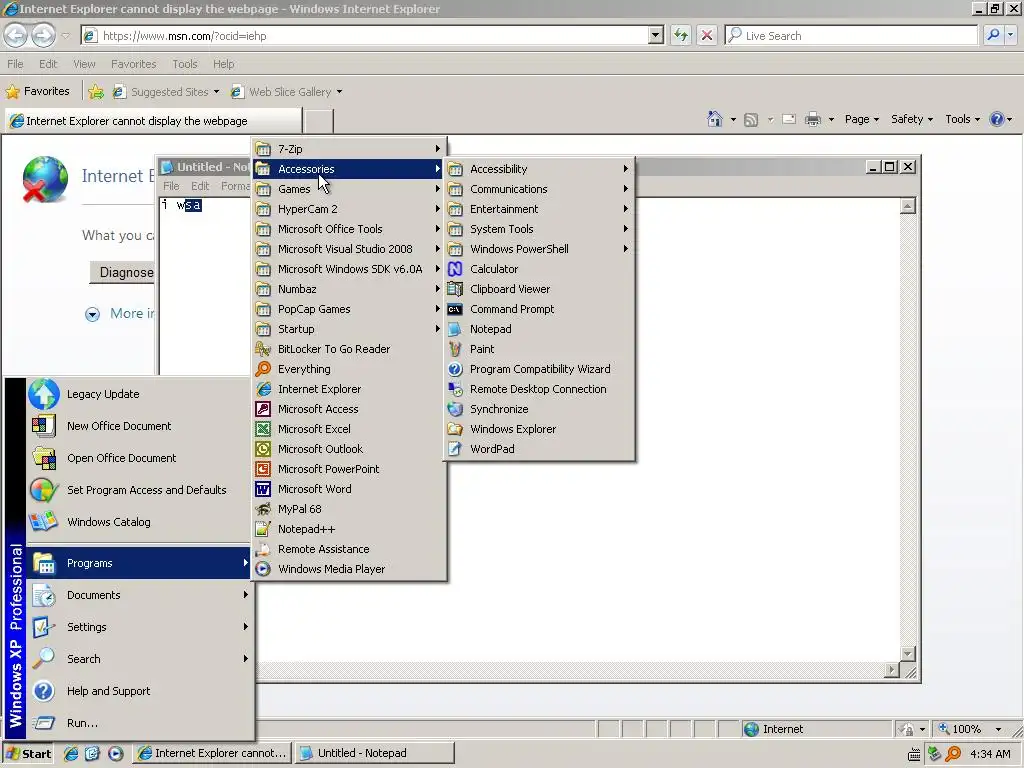Open Command Prompt
The image size is (1024, 768).
pyautogui.click(x=539, y=309)
